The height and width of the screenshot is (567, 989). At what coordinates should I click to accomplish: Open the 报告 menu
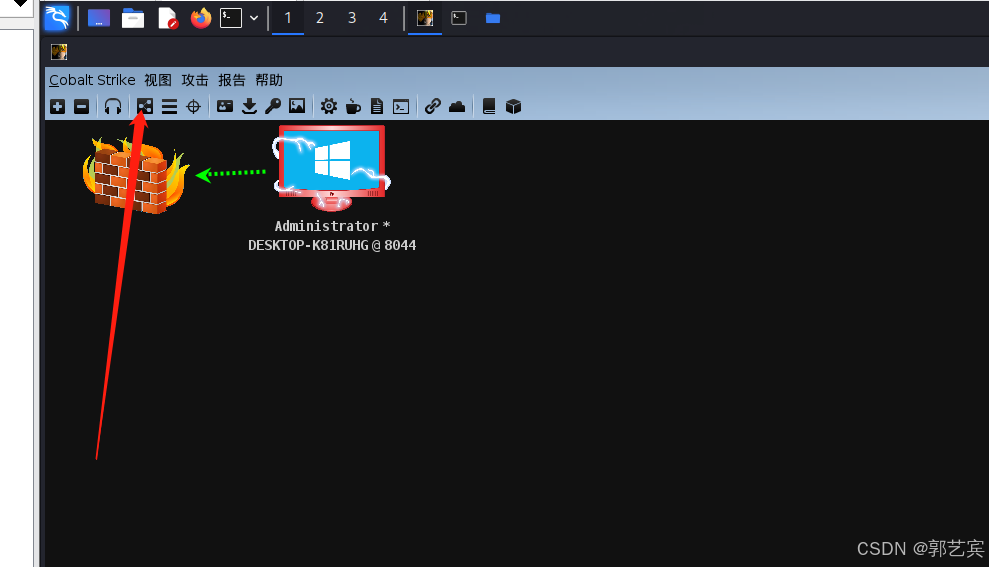click(231, 80)
